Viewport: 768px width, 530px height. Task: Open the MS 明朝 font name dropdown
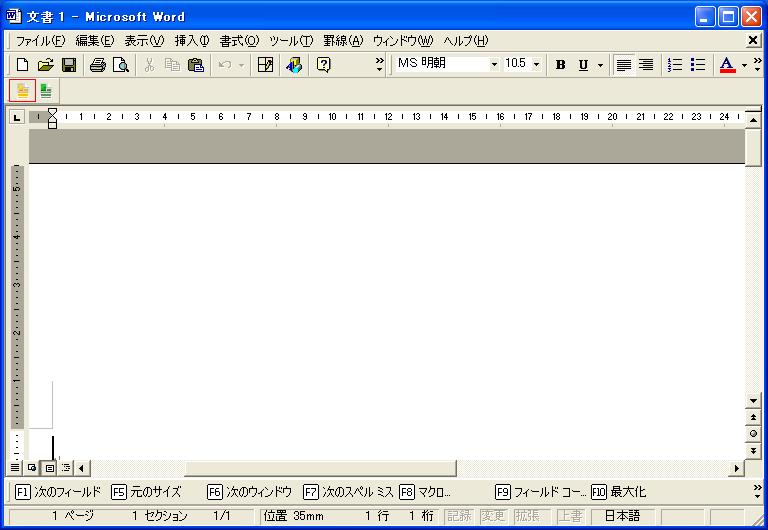click(494, 64)
